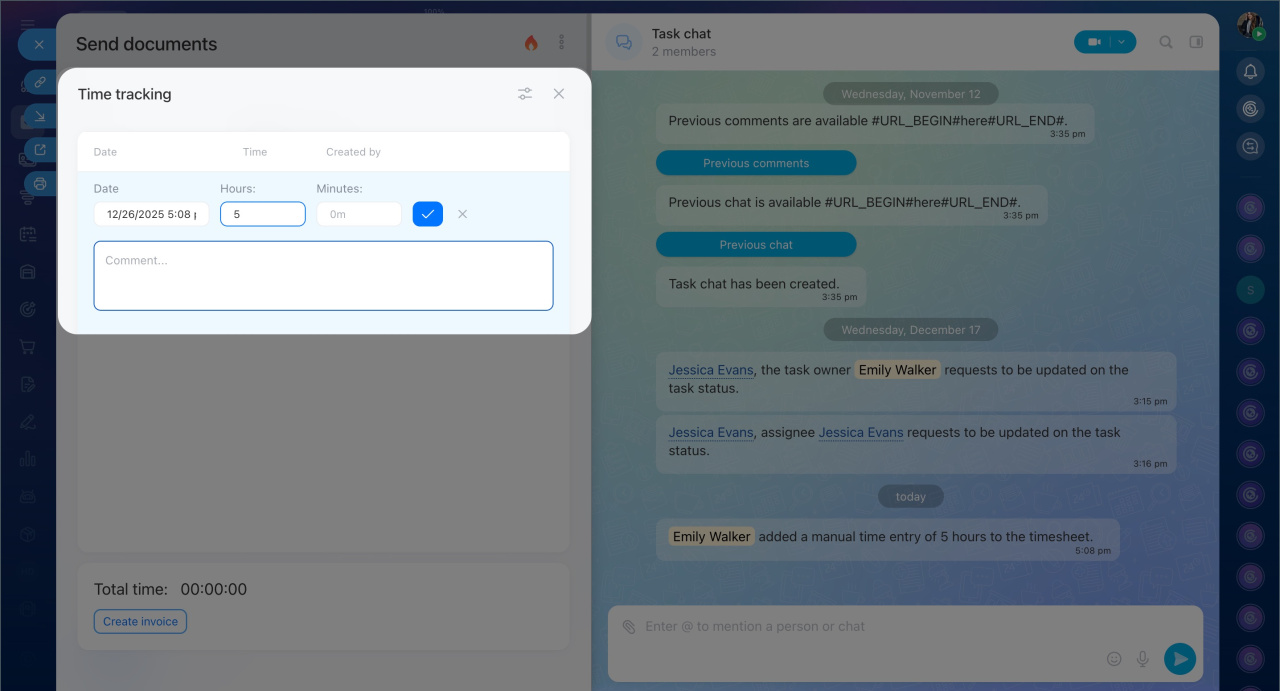
Task: Search within the task chat
Action: coord(1166,42)
